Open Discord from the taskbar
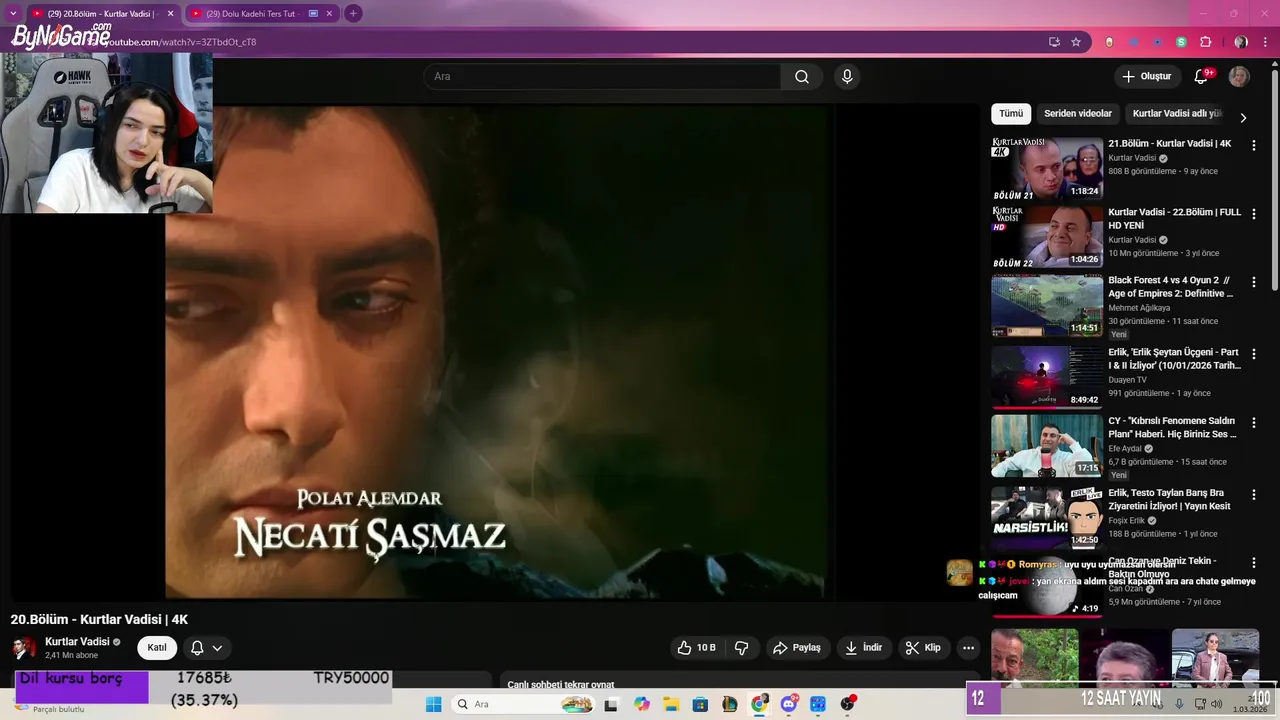This screenshot has height=720, width=1280. (789, 704)
